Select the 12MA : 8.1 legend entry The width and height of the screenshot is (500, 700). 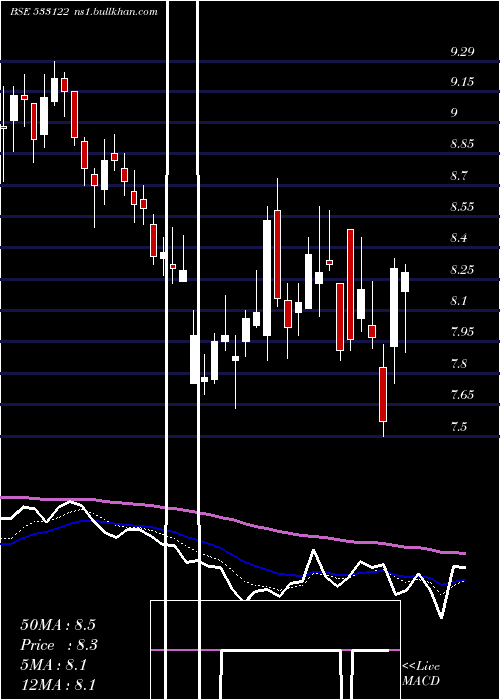point(58,685)
